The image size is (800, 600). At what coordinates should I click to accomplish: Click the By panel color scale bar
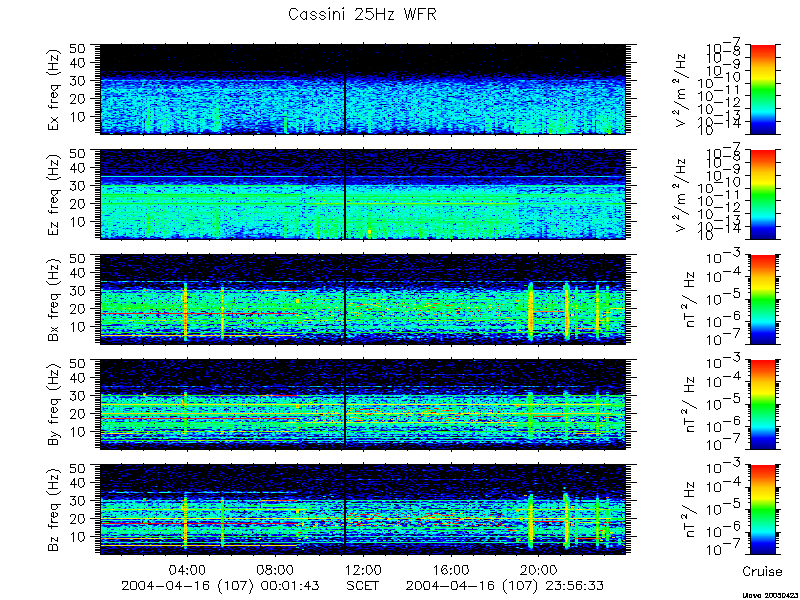point(762,405)
